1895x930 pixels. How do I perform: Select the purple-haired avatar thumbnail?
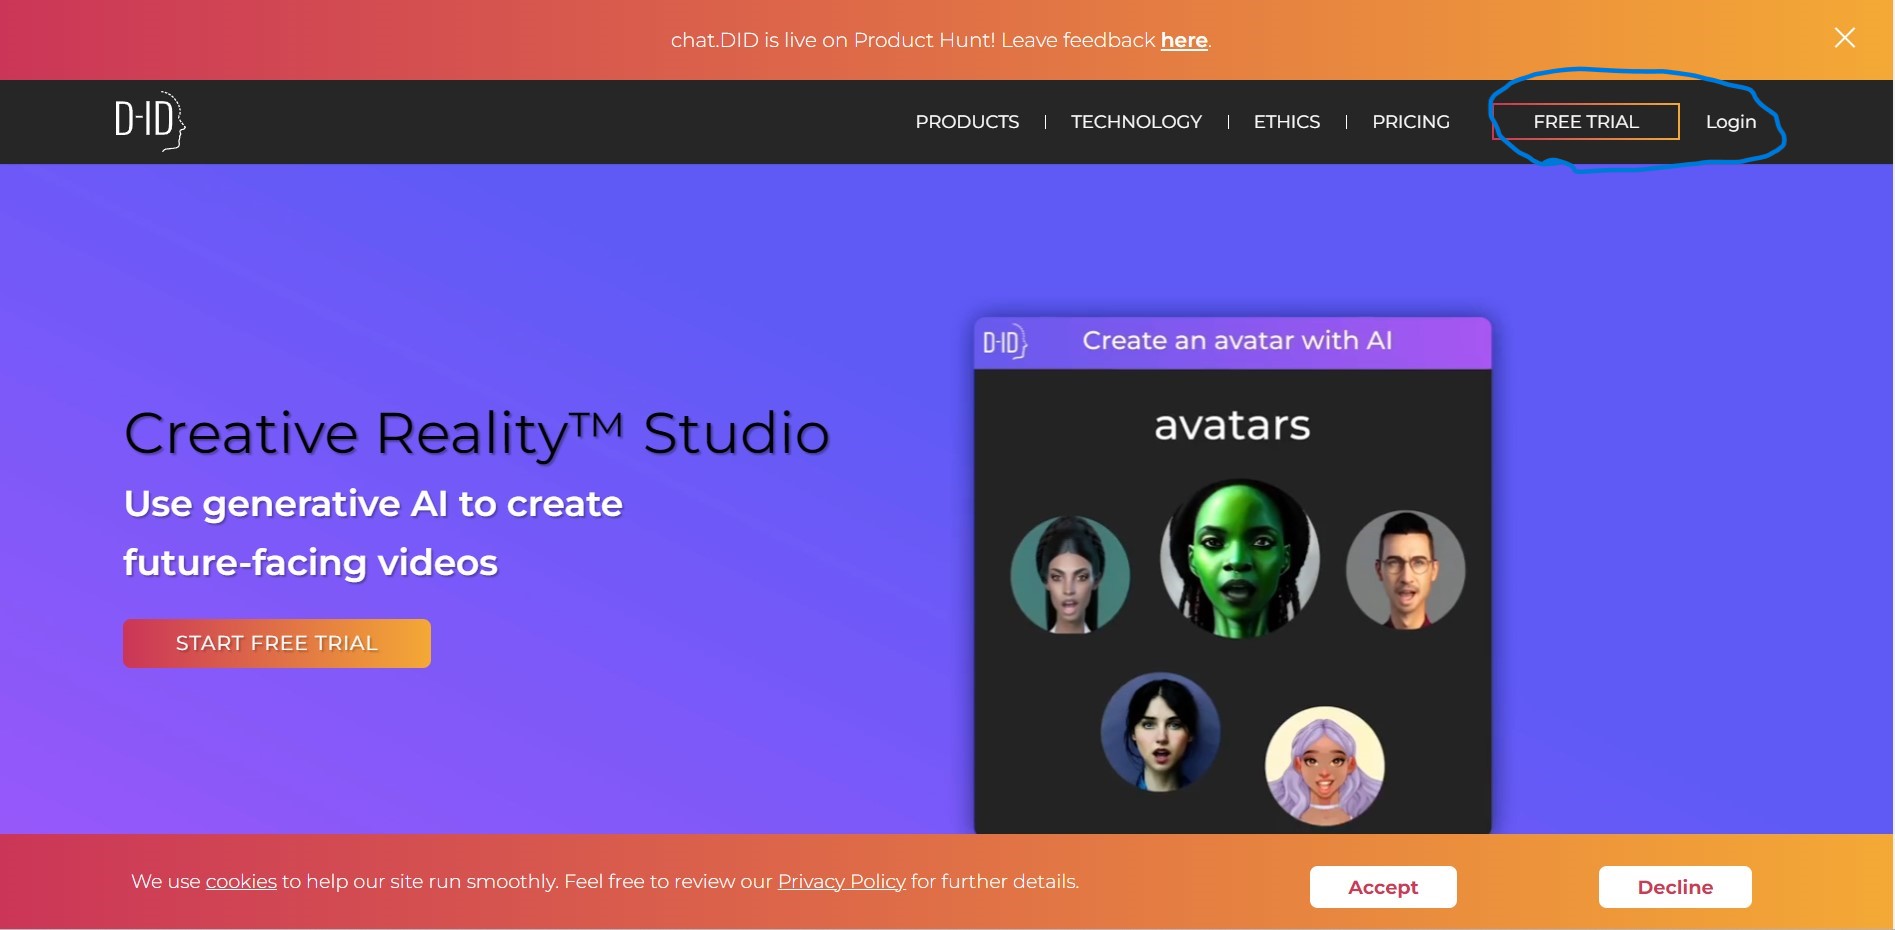coord(1323,765)
